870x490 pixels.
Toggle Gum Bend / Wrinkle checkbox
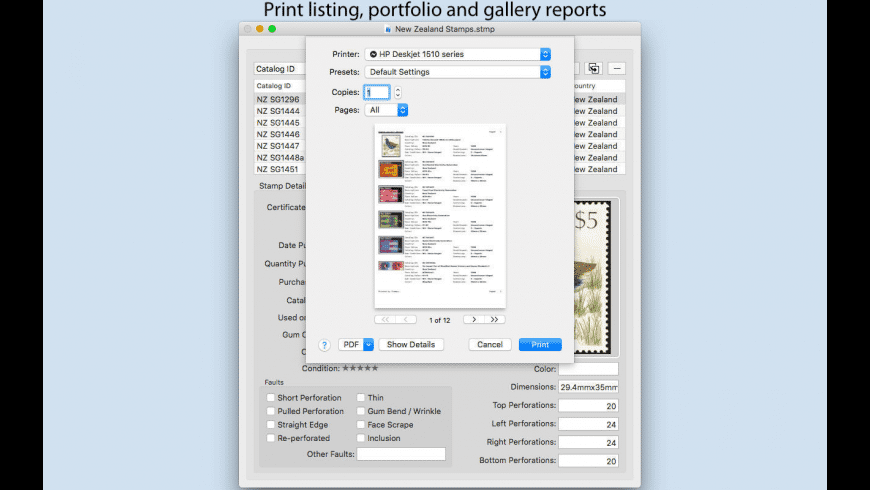361,411
